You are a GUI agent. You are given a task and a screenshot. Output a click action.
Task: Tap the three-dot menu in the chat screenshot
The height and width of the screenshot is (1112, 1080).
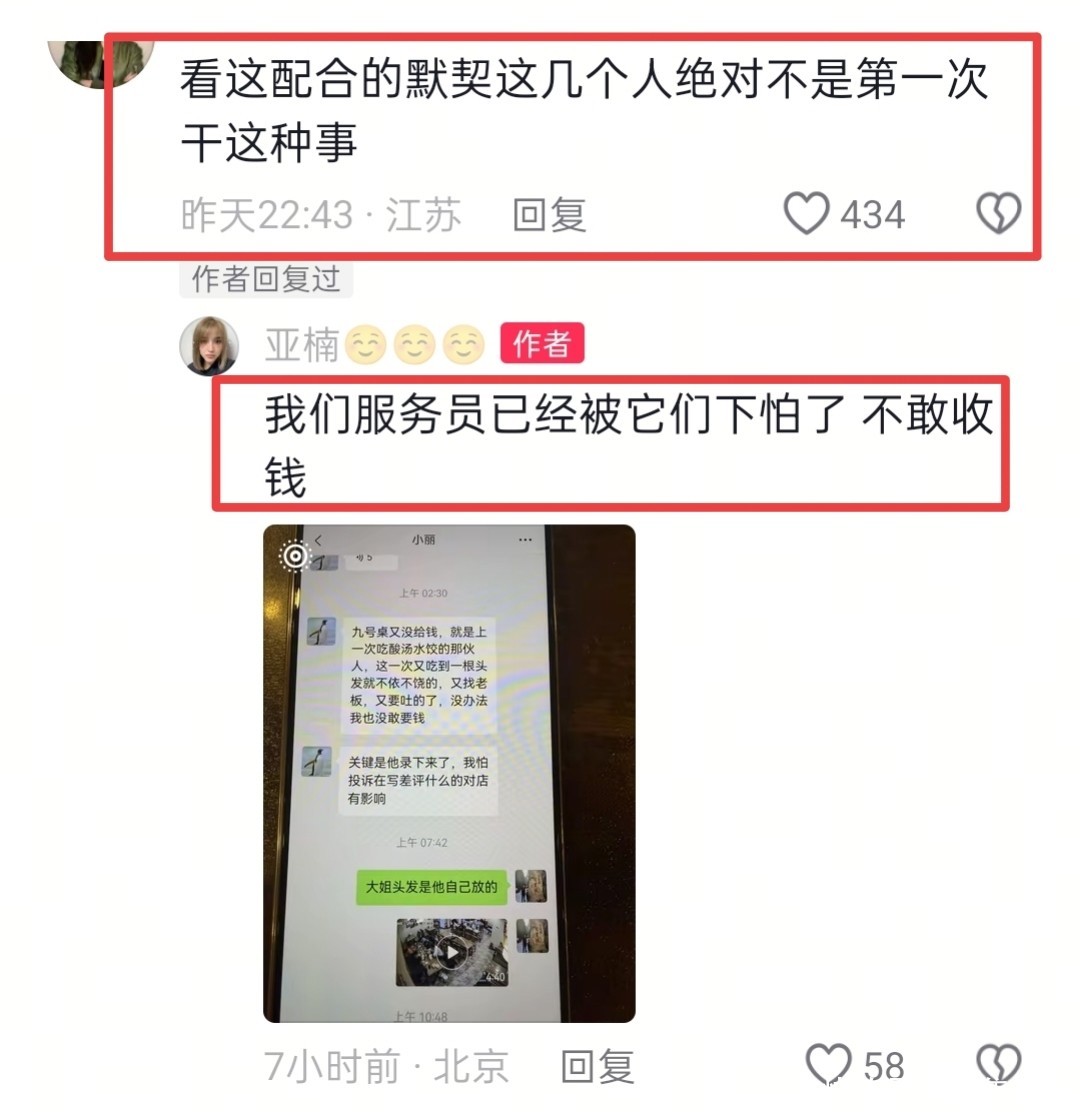coord(525,540)
